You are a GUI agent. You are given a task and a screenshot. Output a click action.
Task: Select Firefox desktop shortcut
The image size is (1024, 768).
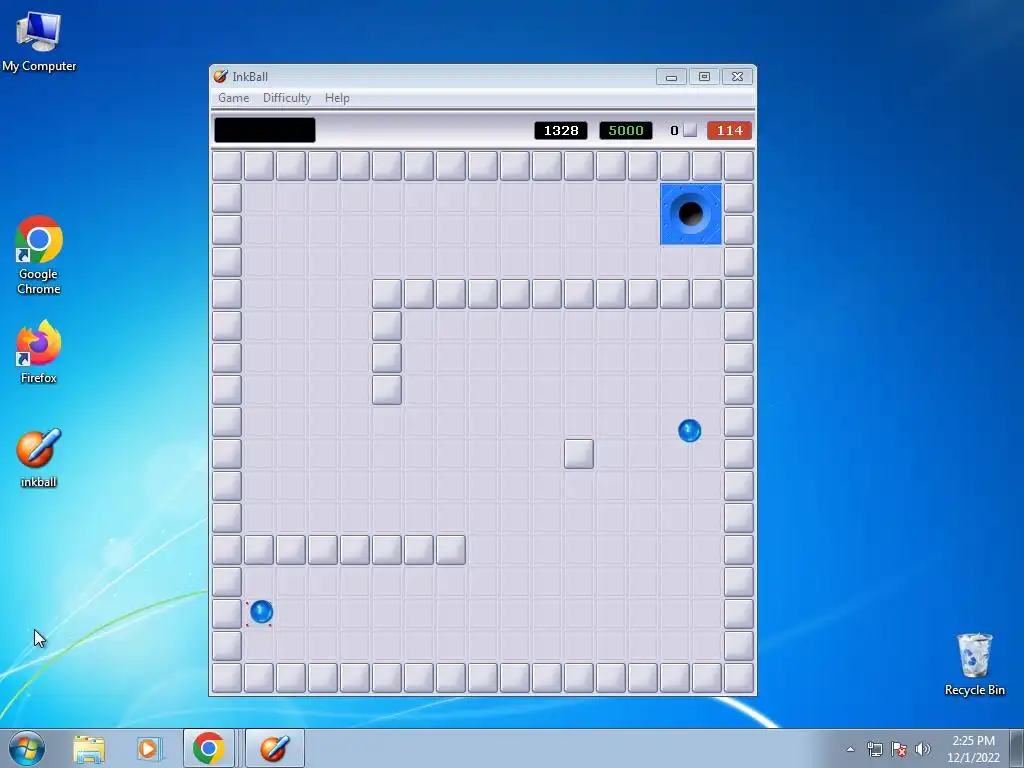click(39, 352)
